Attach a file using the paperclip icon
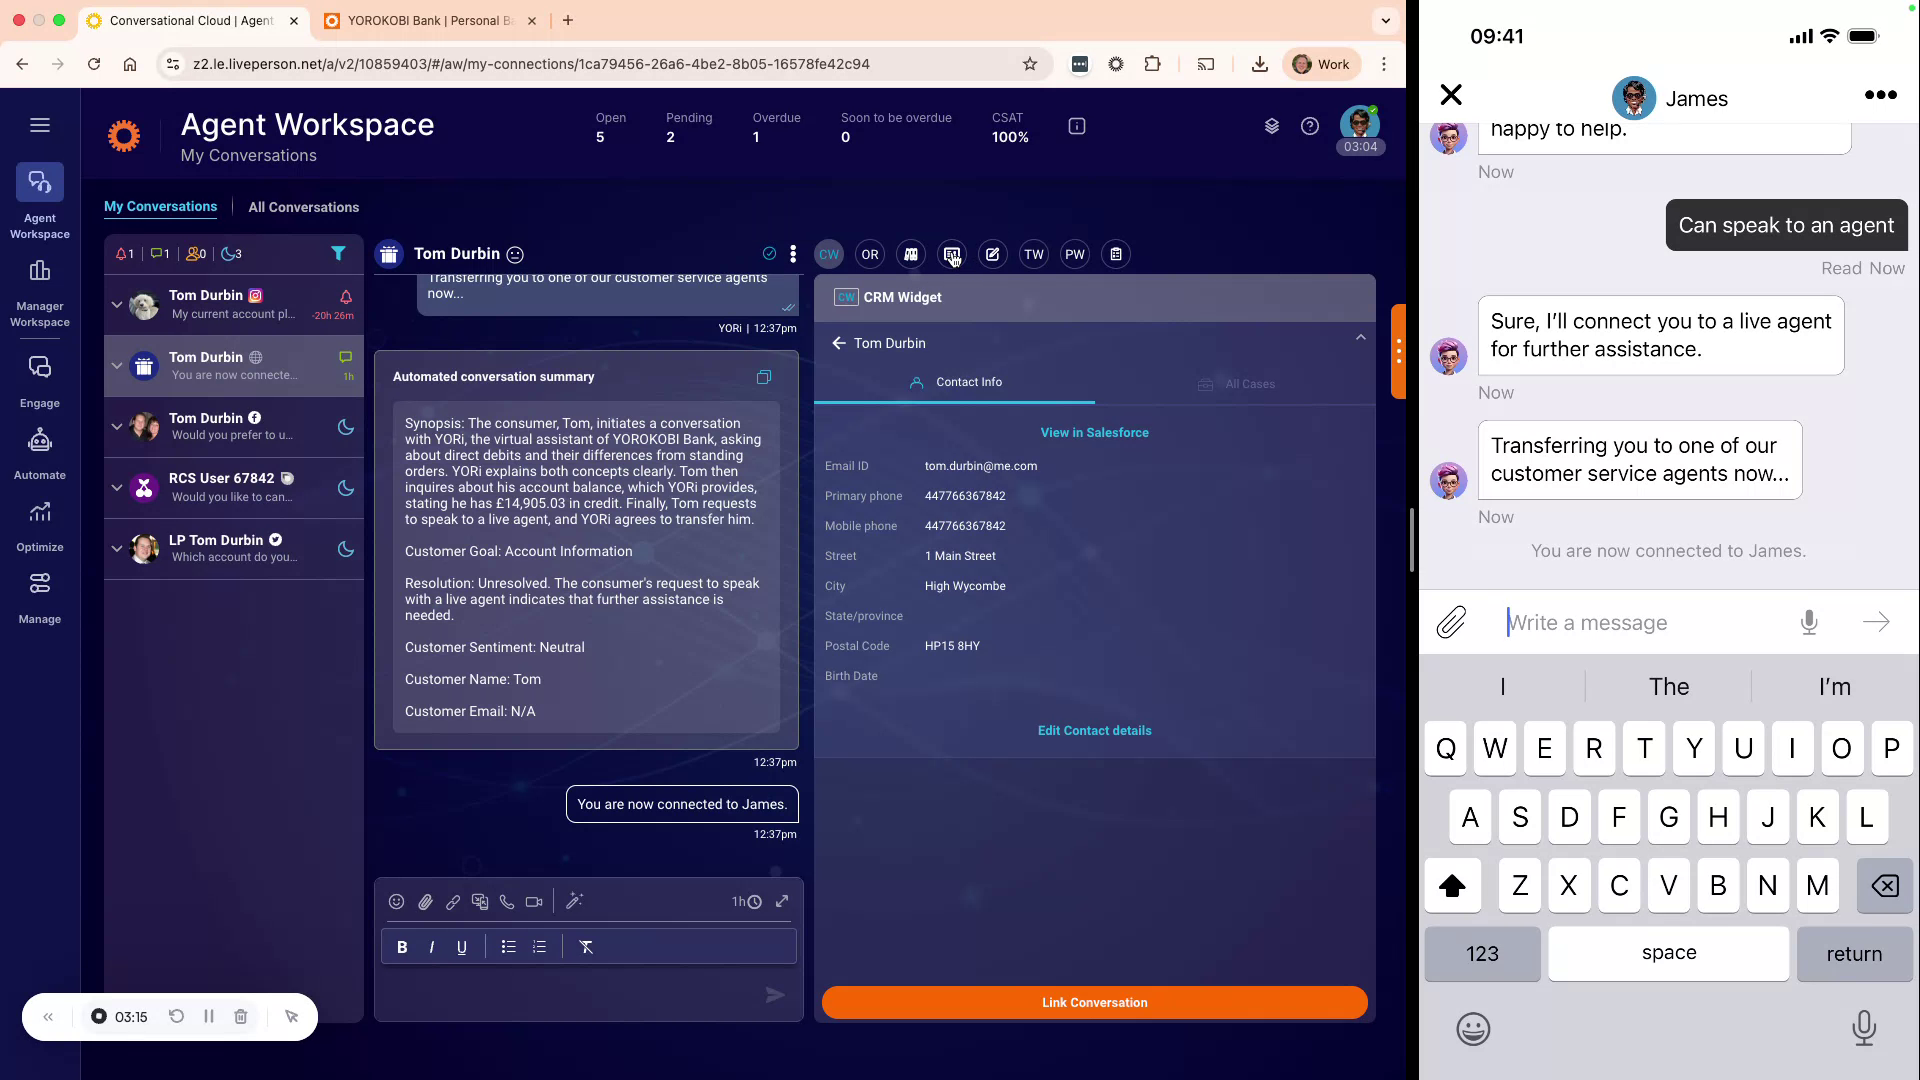The height and width of the screenshot is (1080, 1920). click(425, 901)
